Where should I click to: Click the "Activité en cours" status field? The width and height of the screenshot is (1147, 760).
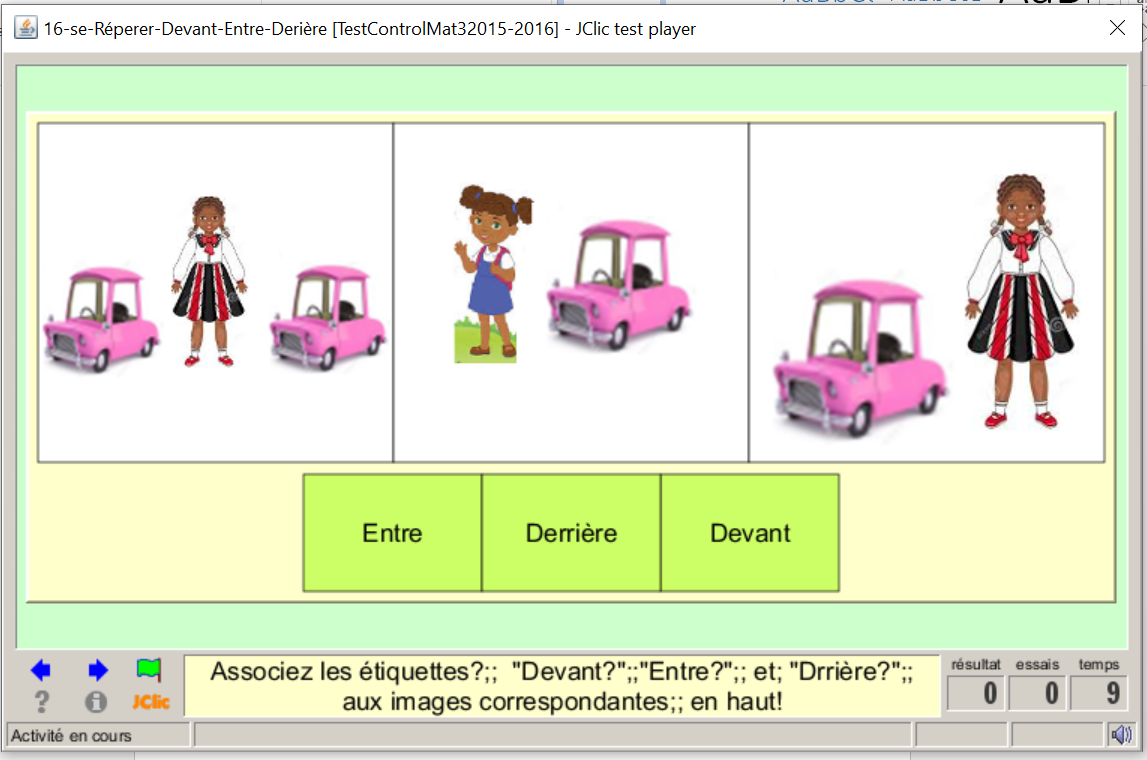tap(97, 735)
